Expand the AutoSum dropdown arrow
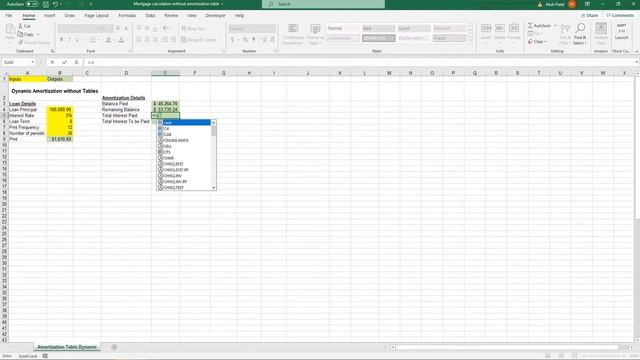 coord(555,25)
